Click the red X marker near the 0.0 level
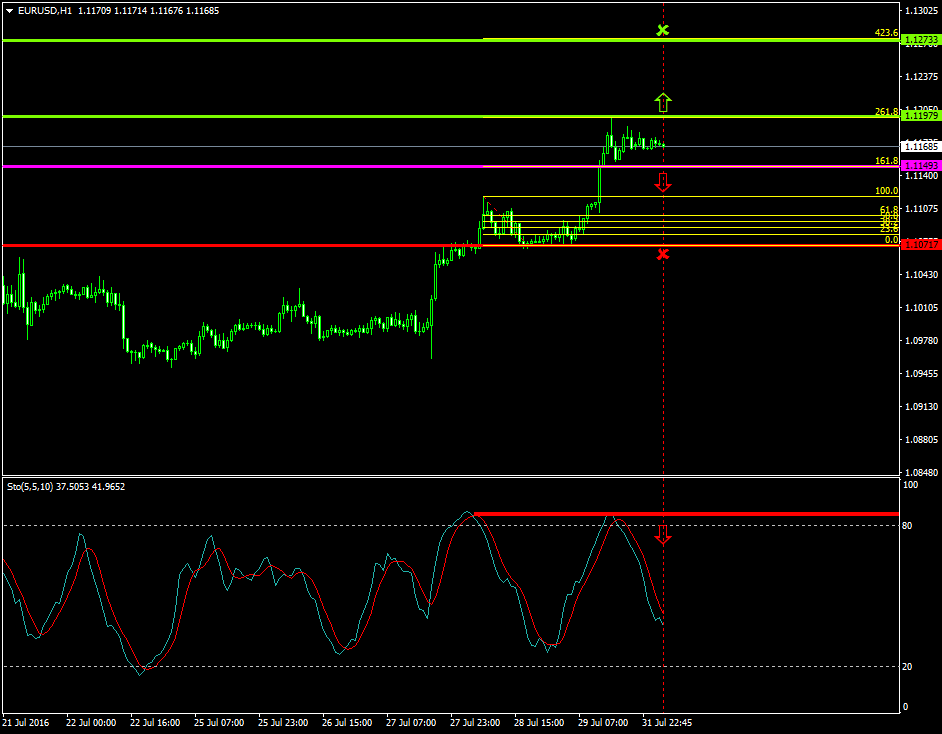 click(662, 254)
